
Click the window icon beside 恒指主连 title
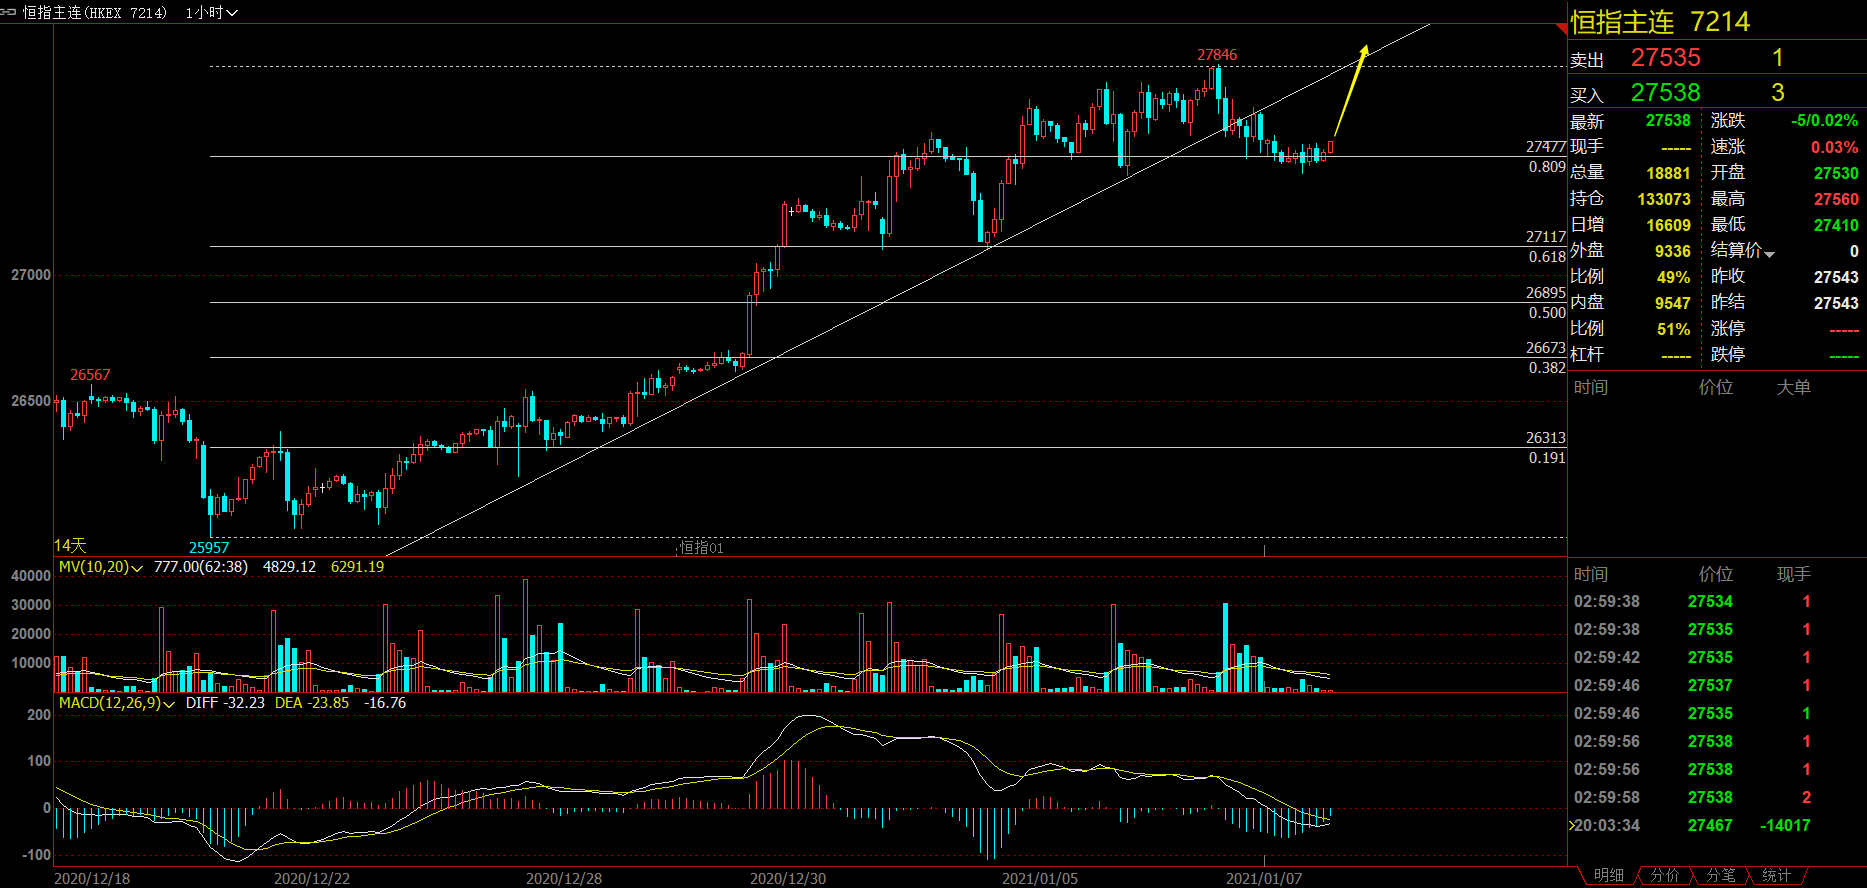click(9, 12)
